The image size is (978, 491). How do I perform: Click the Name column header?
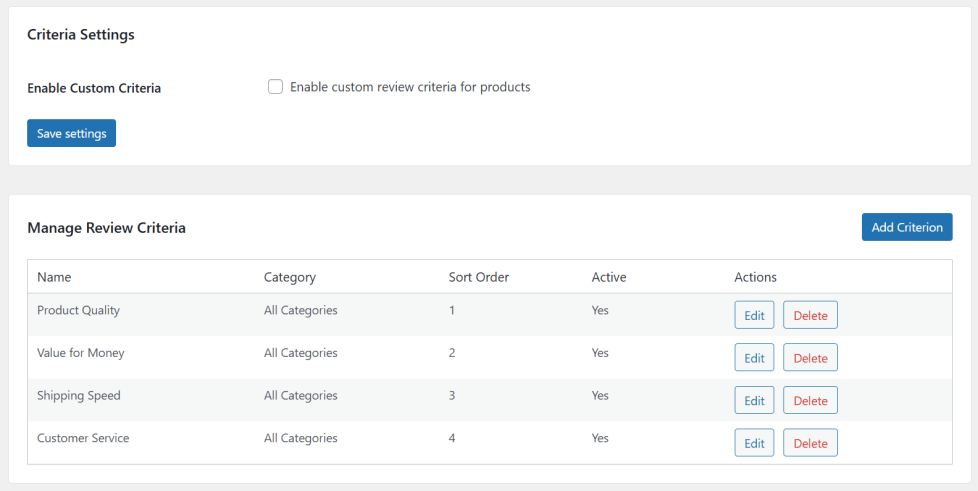54,277
